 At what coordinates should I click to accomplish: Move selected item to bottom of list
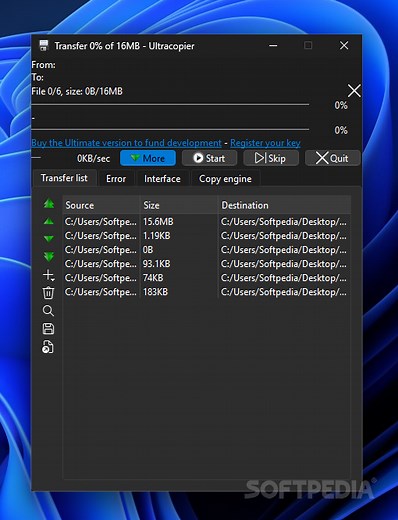coord(49,256)
